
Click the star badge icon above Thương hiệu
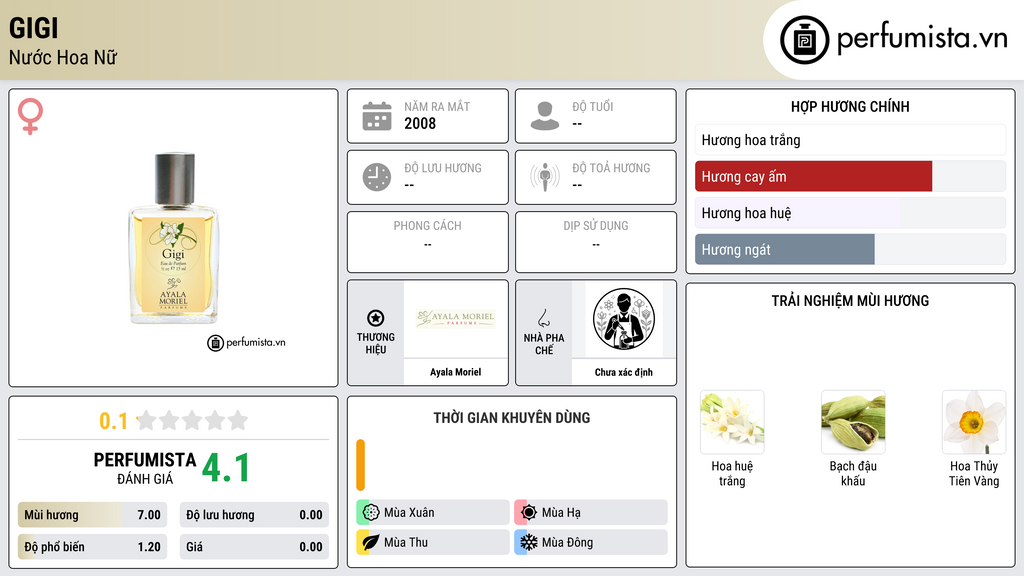(x=376, y=318)
